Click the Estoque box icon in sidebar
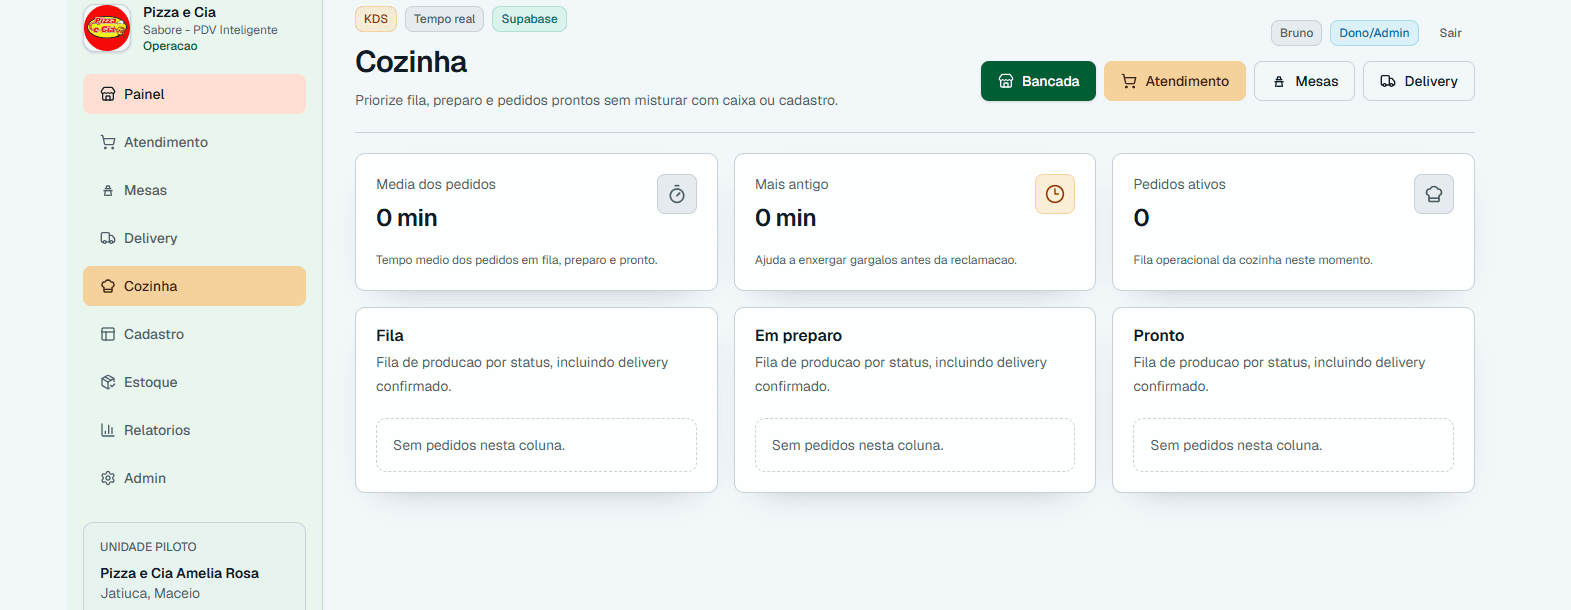 [x=108, y=382]
